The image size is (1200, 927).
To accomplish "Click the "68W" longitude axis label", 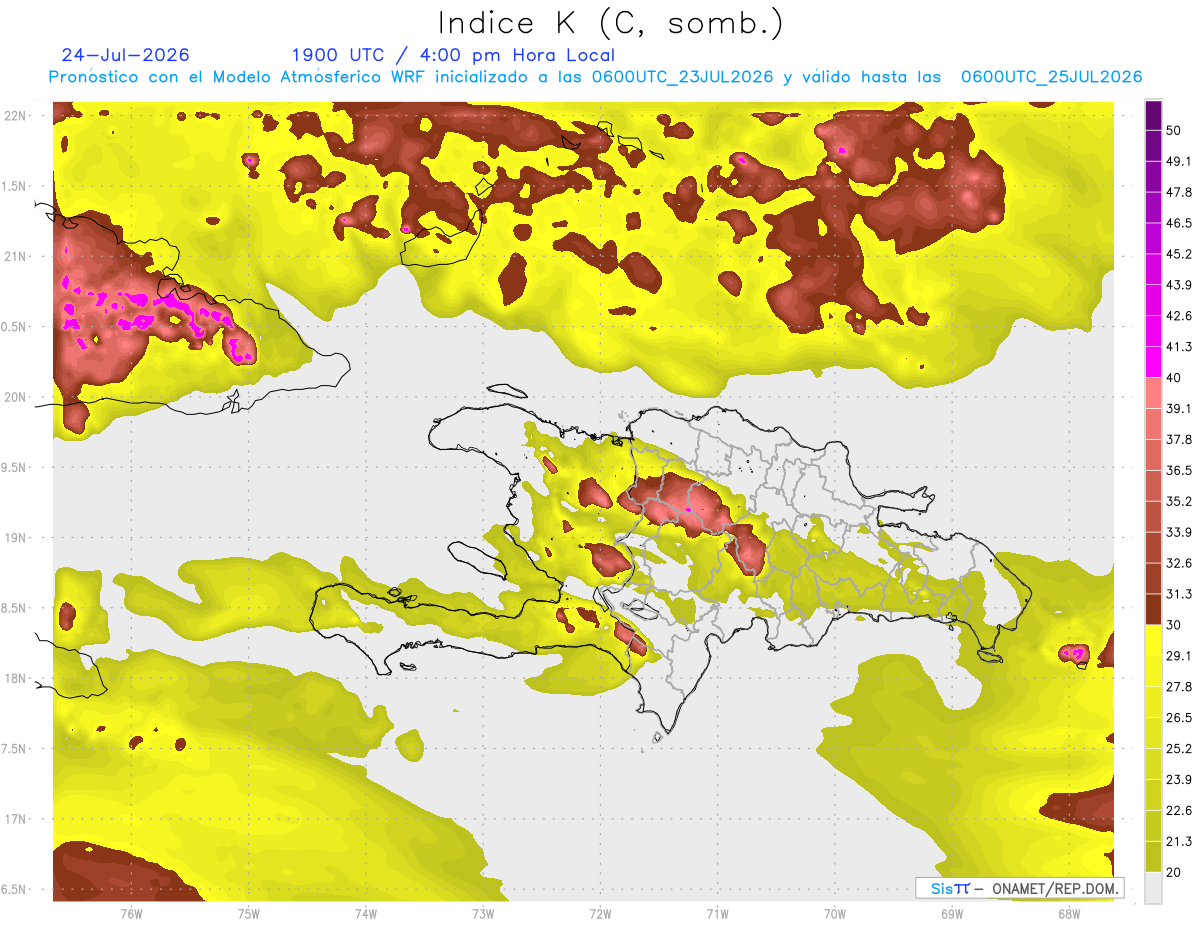I will tap(1069, 913).
